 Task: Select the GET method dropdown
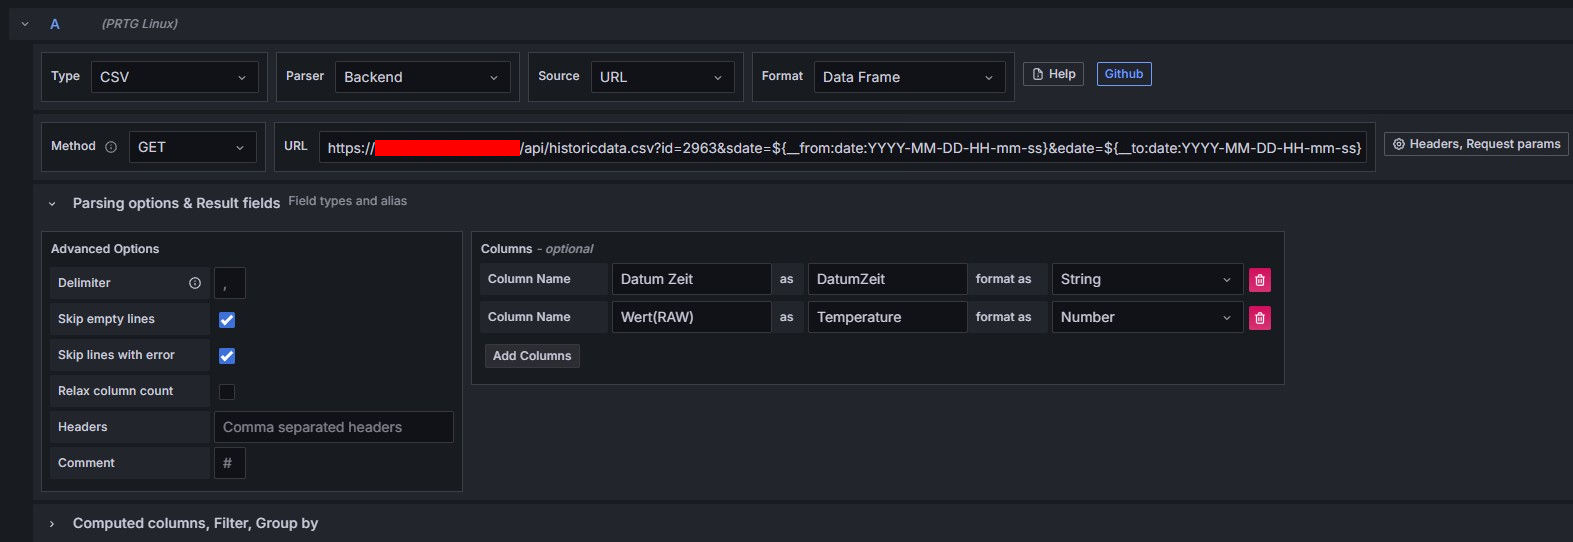click(x=192, y=147)
